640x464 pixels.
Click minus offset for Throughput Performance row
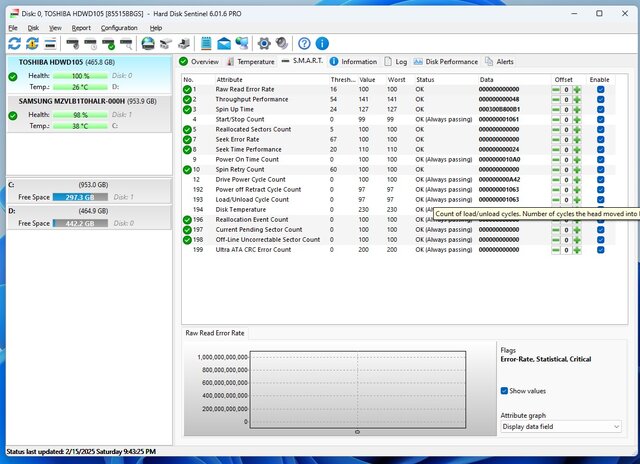[x=556, y=99]
